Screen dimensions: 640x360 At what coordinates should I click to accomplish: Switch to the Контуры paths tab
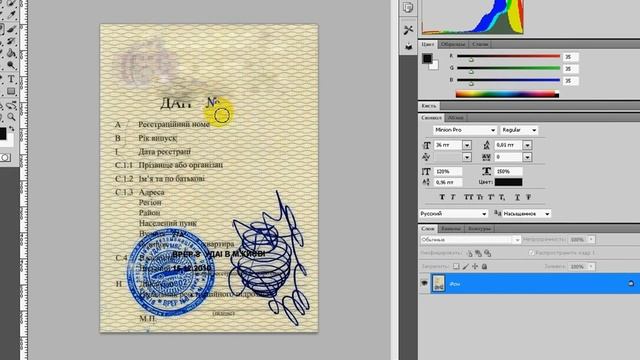coord(479,229)
